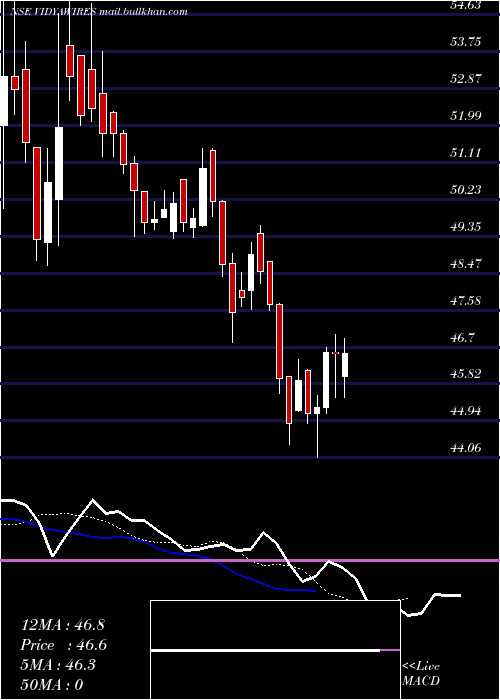Click the Price : 46.6 readout
The width and height of the screenshot is (500, 700).
tap(64, 645)
